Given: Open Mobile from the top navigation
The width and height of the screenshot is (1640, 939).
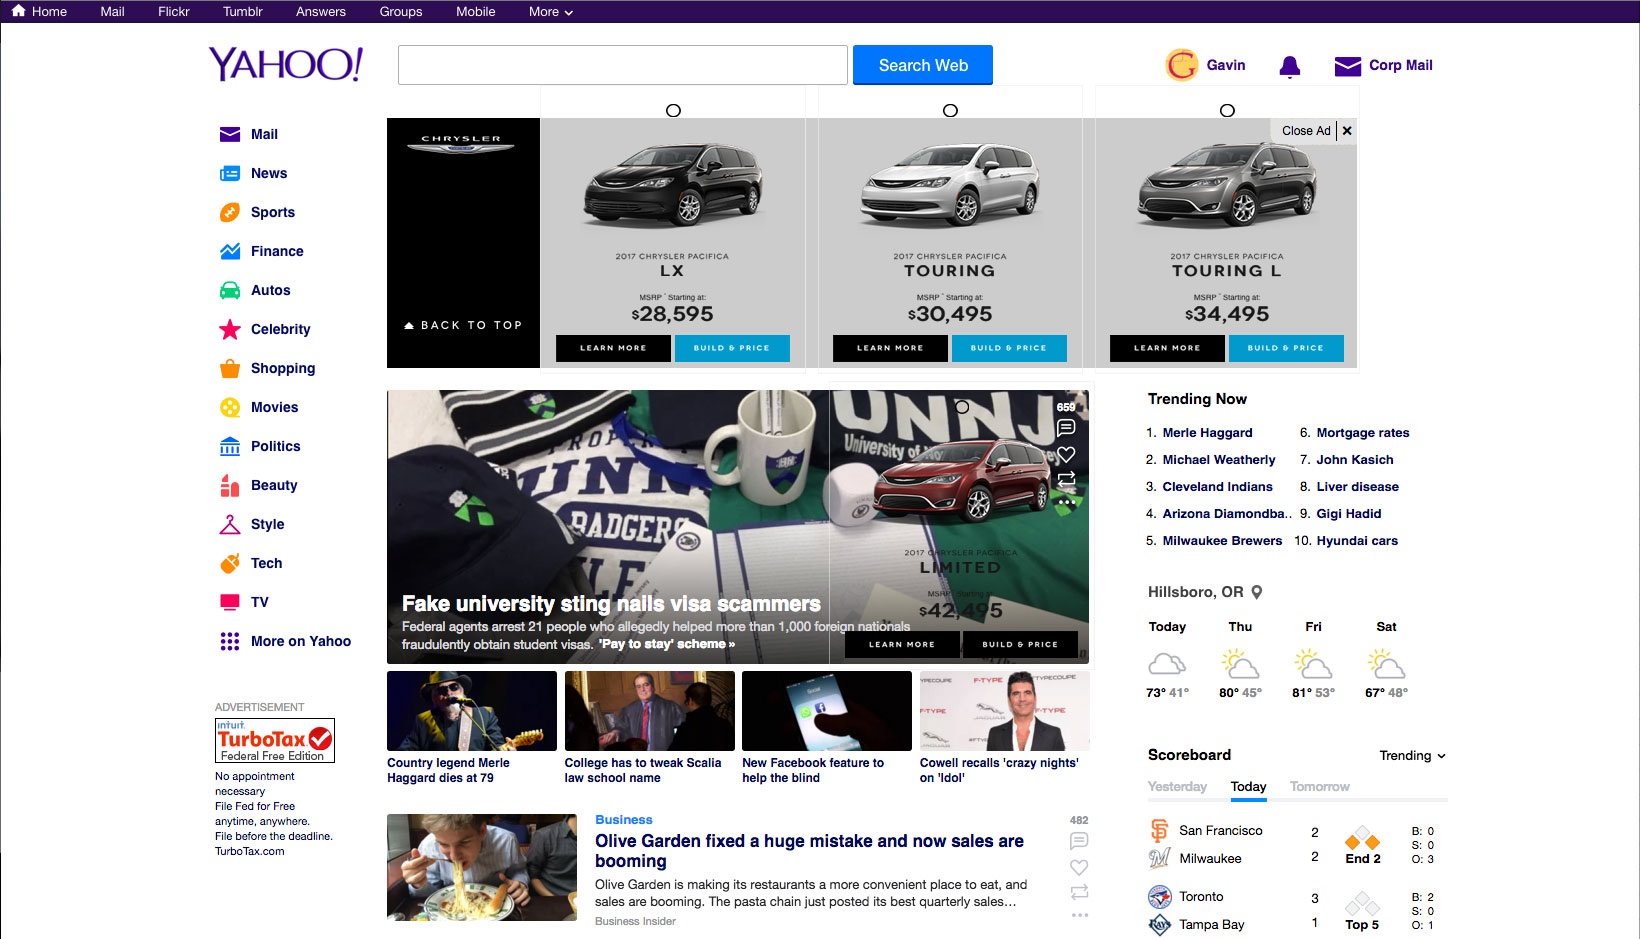Looking at the screenshot, I should tap(476, 12).
